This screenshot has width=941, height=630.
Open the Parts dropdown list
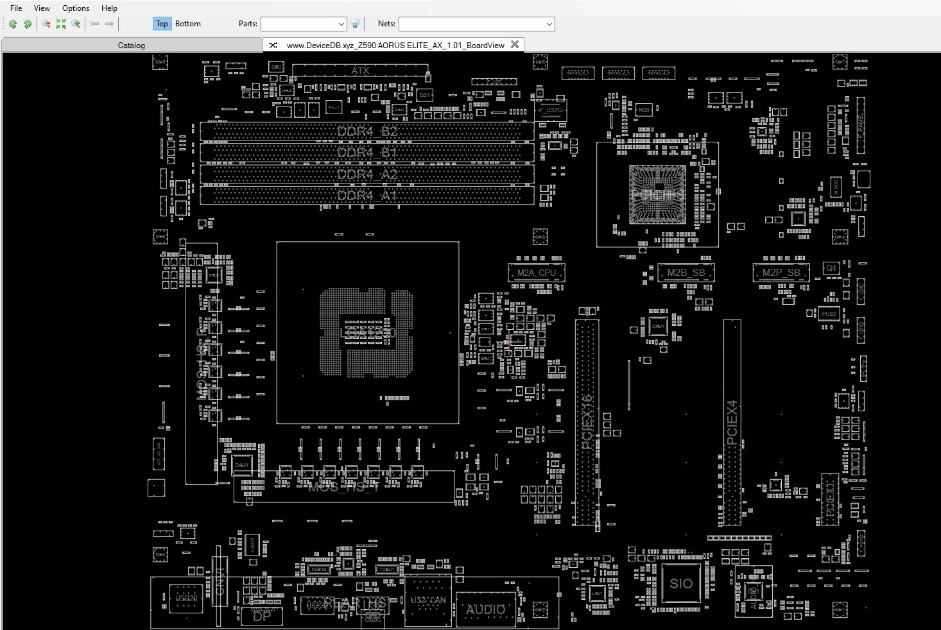point(341,24)
